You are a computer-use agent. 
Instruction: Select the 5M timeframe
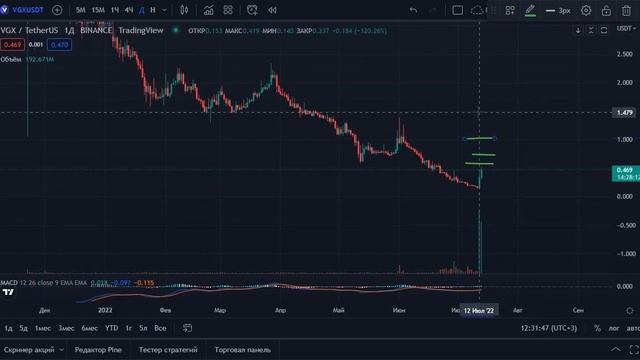[80, 10]
